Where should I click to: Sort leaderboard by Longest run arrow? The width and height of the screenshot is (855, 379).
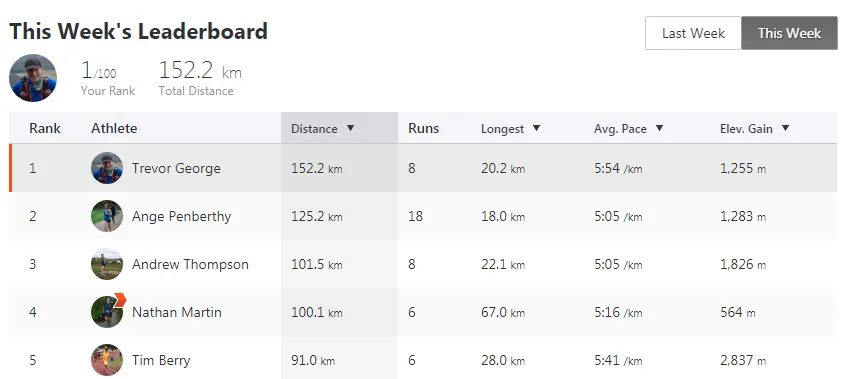(536, 128)
